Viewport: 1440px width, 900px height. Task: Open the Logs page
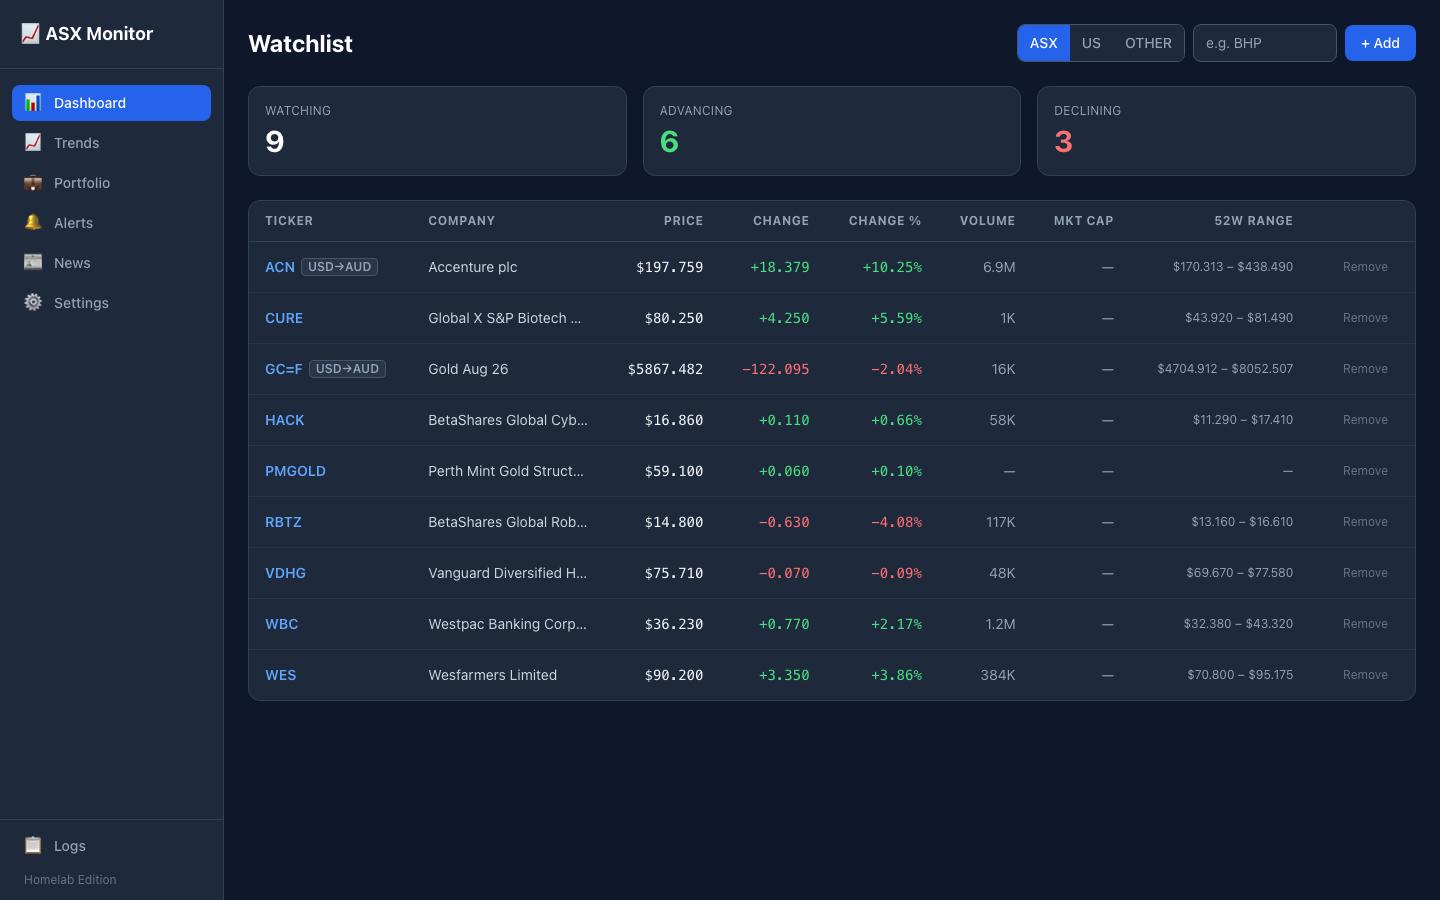click(x=111, y=846)
